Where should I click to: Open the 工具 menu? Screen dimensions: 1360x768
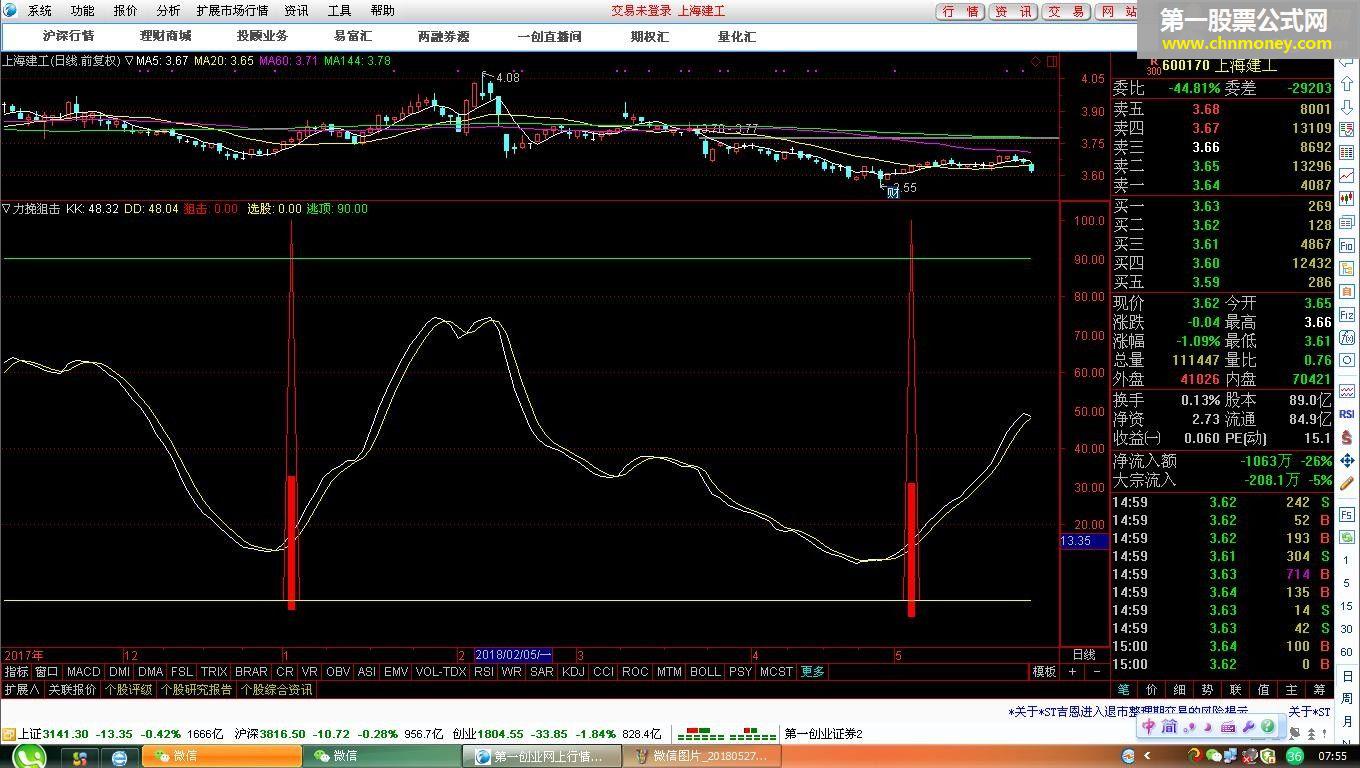[x=339, y=11]
